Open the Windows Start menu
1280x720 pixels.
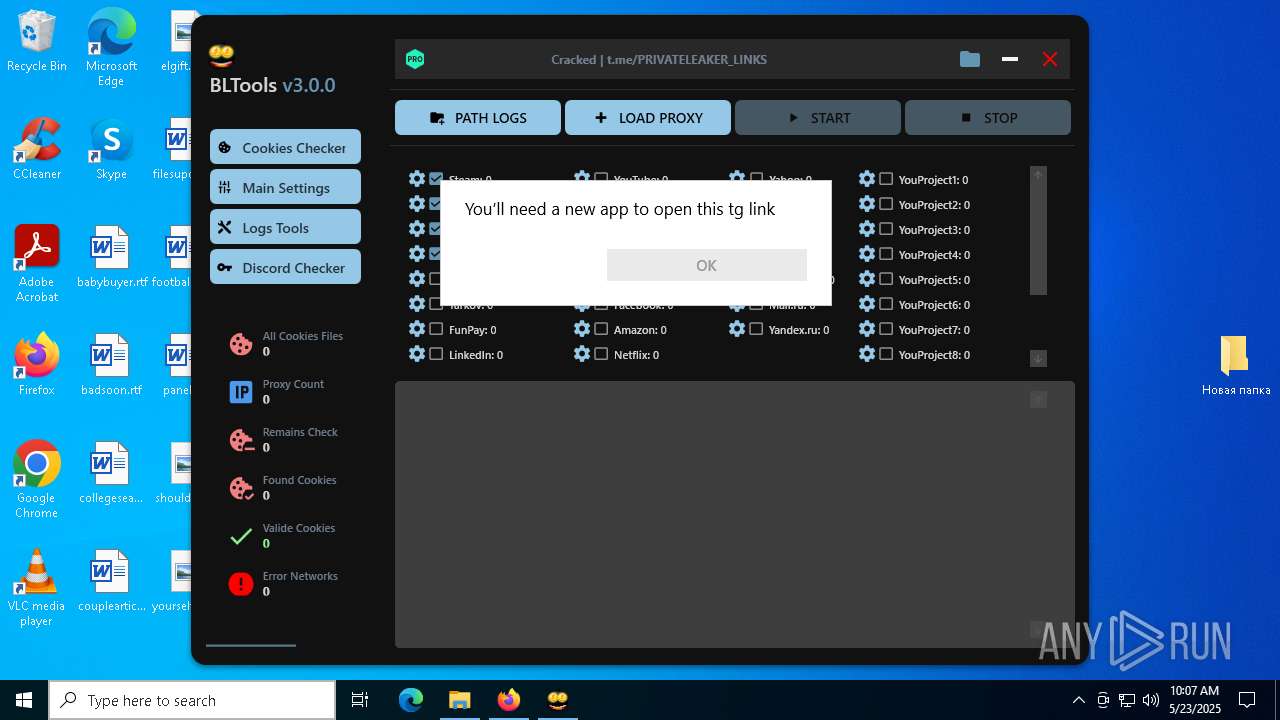24,700
